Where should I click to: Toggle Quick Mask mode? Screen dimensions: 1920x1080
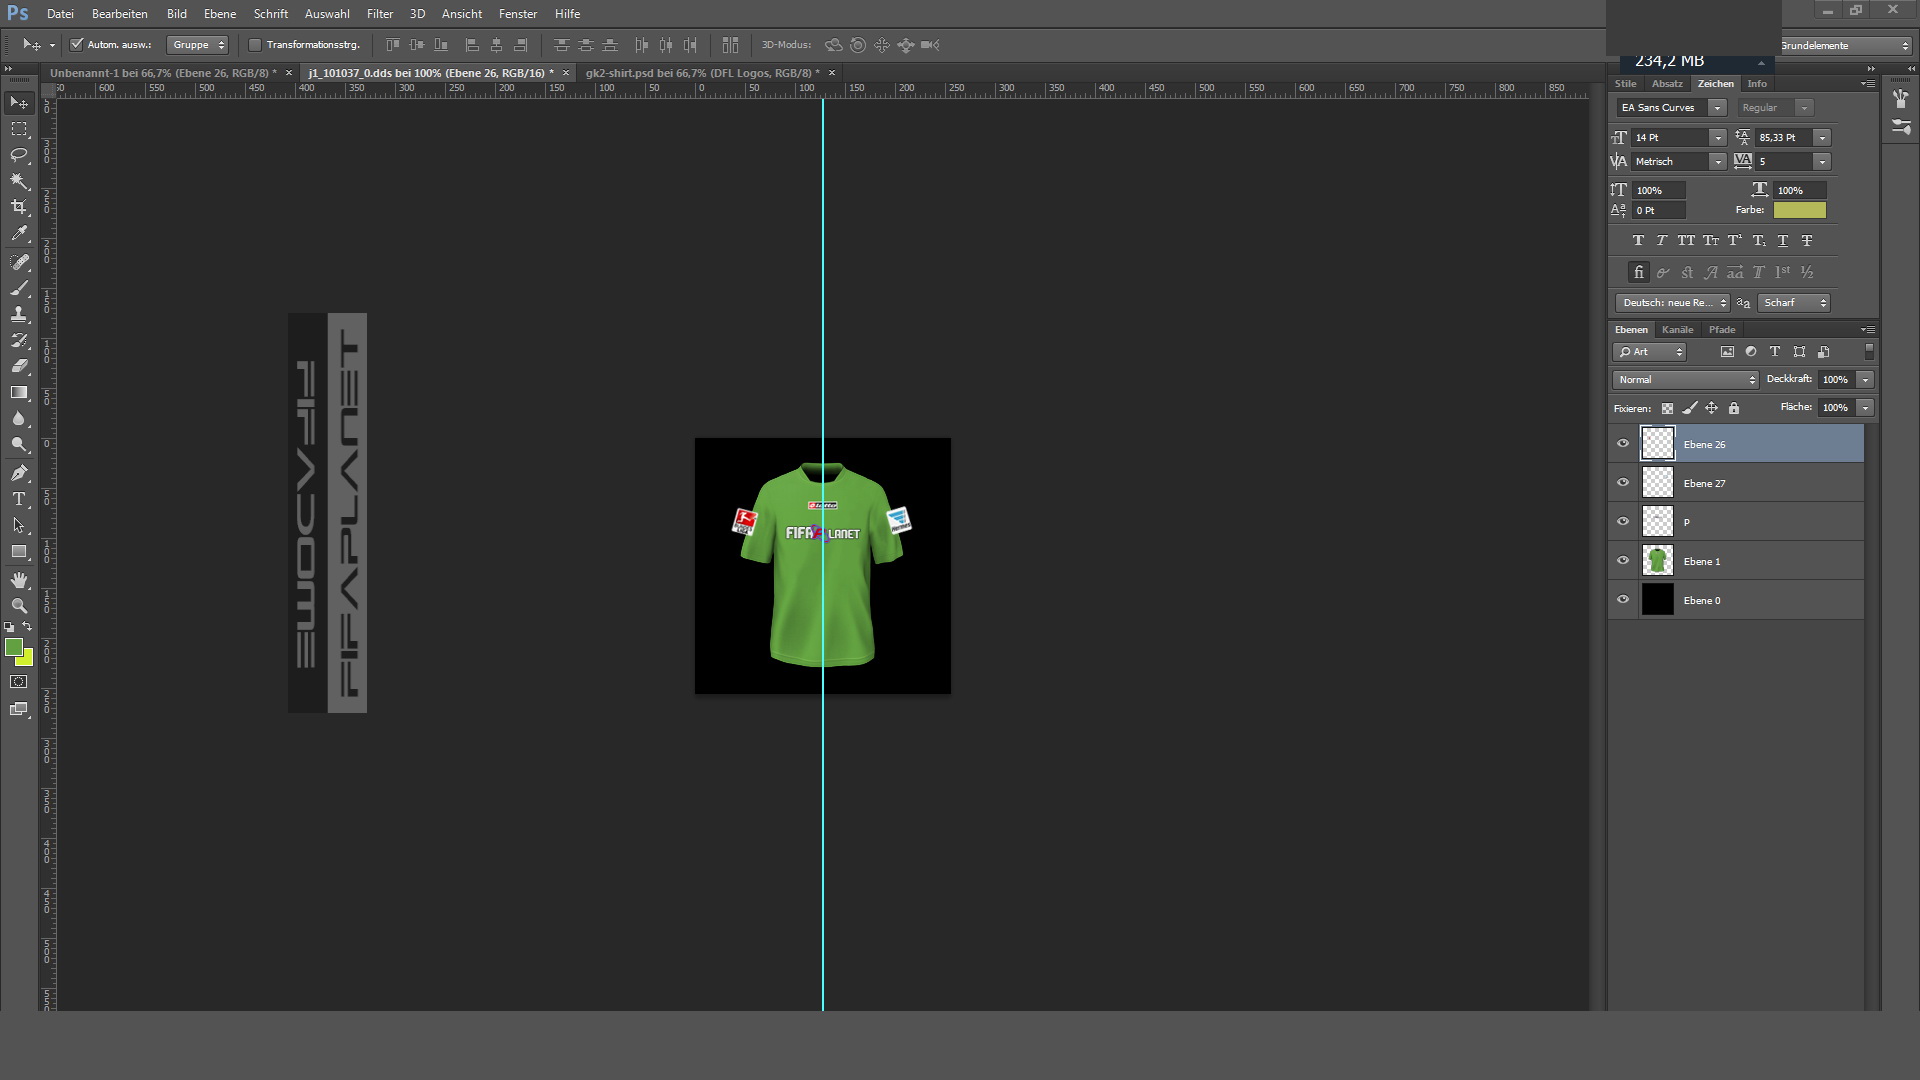coord(19,682)
